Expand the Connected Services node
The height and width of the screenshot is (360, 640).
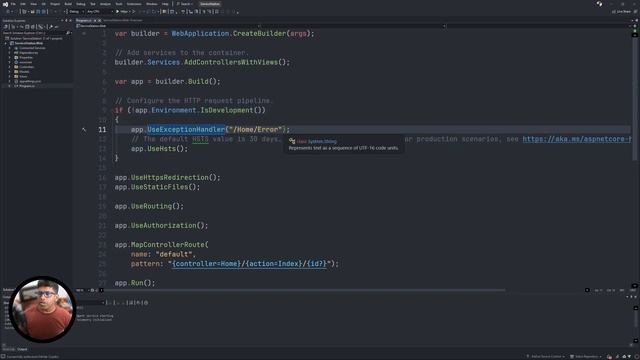point(10,48)
